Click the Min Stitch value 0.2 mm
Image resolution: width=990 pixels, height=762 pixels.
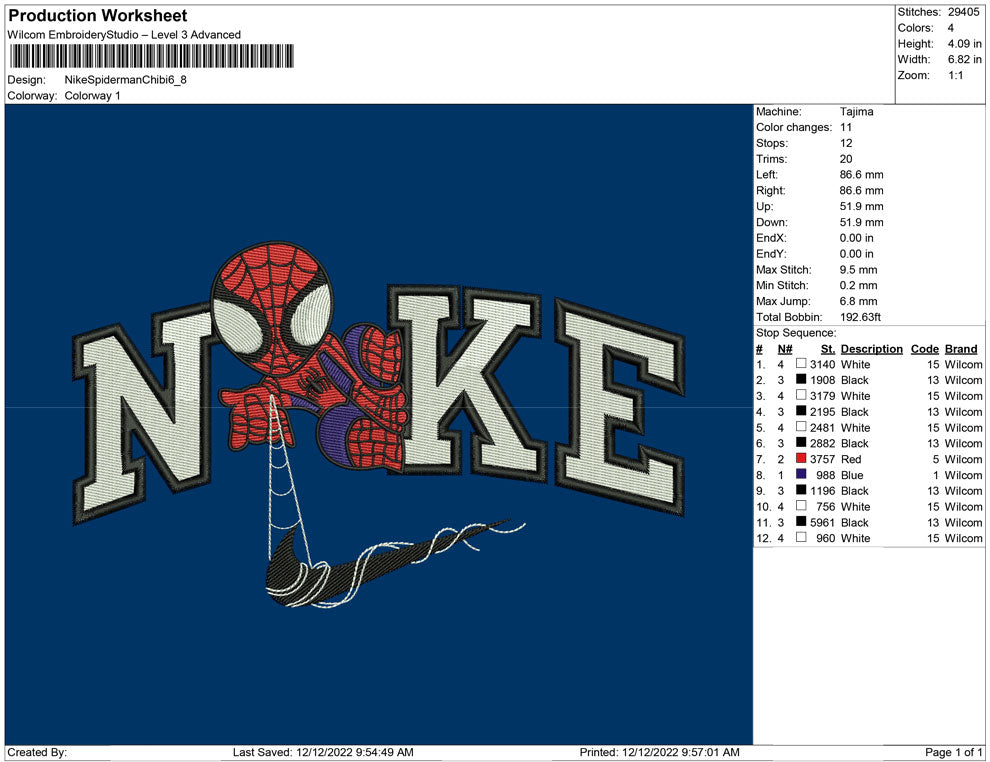pyautogui.click(x=858, y=285)
